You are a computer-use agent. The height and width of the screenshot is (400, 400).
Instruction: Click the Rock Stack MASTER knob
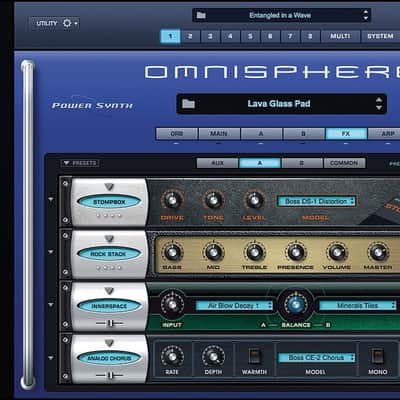tap(378, 252)
